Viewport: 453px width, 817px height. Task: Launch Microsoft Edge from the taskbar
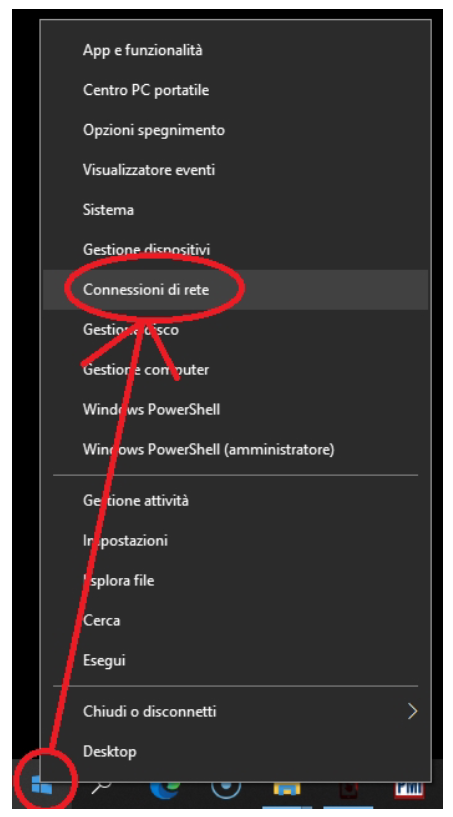(x=165, y=788)
